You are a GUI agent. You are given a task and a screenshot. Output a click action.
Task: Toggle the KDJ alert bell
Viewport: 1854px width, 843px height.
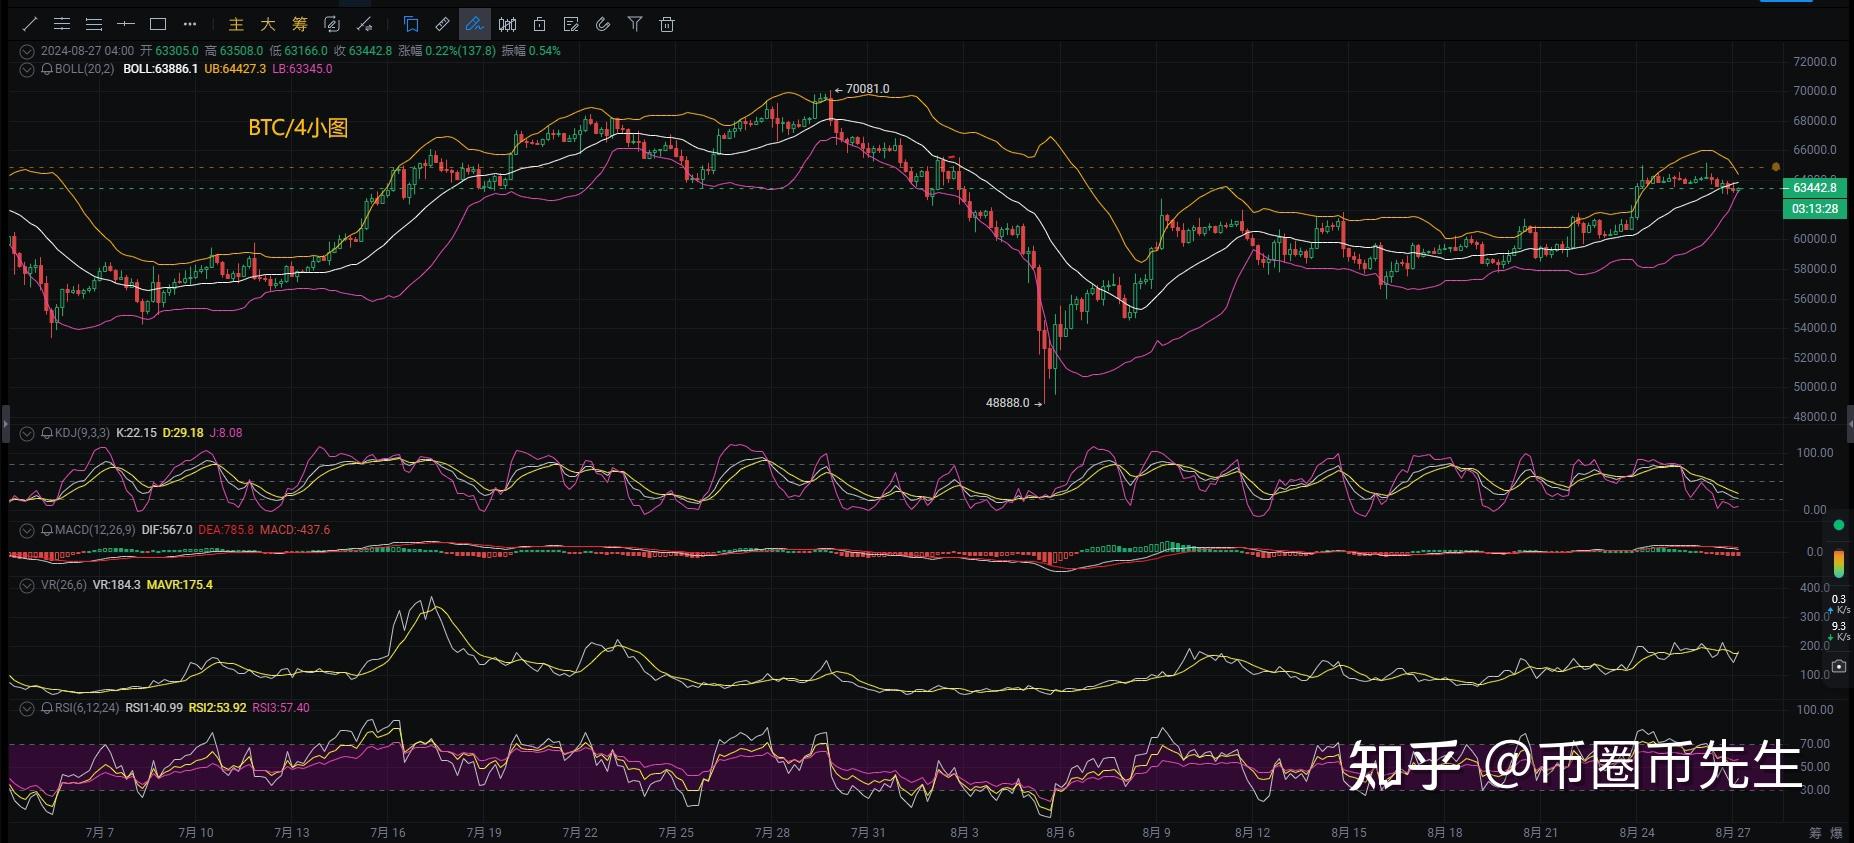[46, 433]
